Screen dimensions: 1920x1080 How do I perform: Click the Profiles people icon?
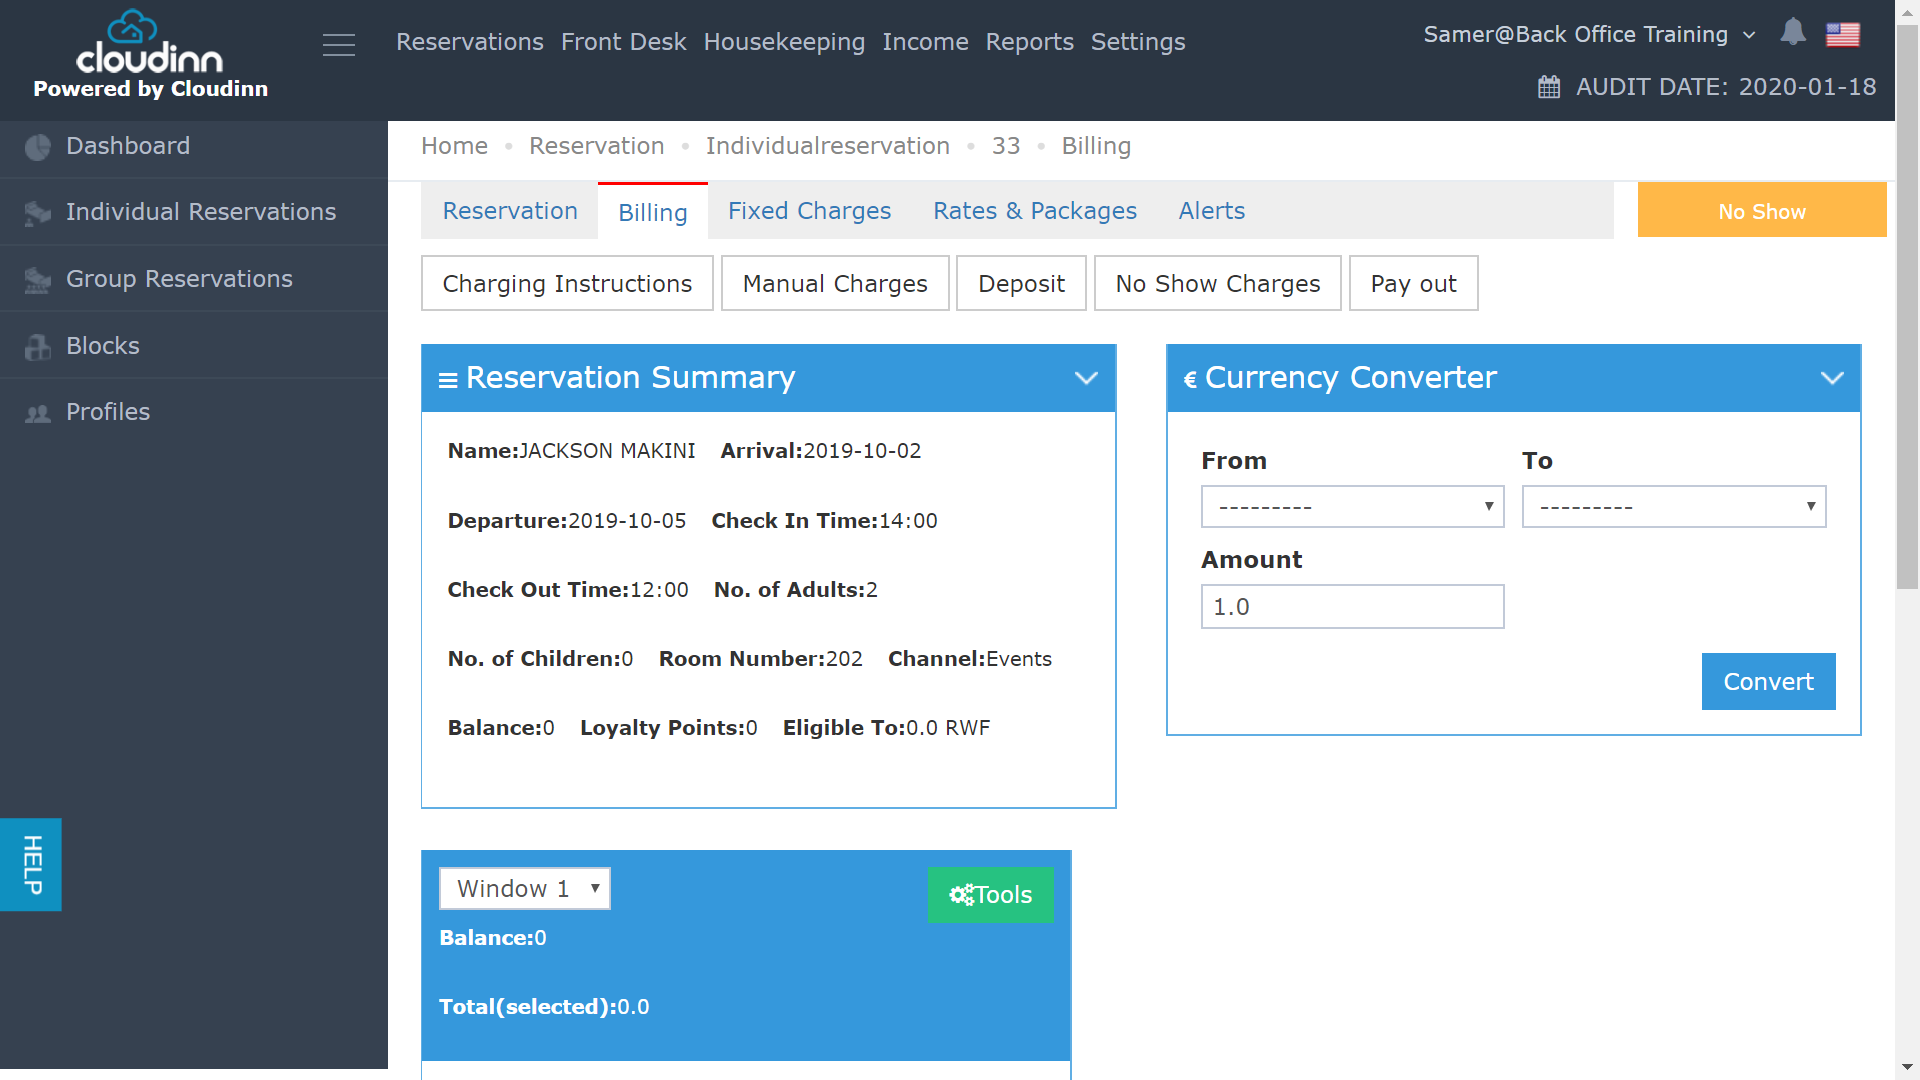[38, 413]
